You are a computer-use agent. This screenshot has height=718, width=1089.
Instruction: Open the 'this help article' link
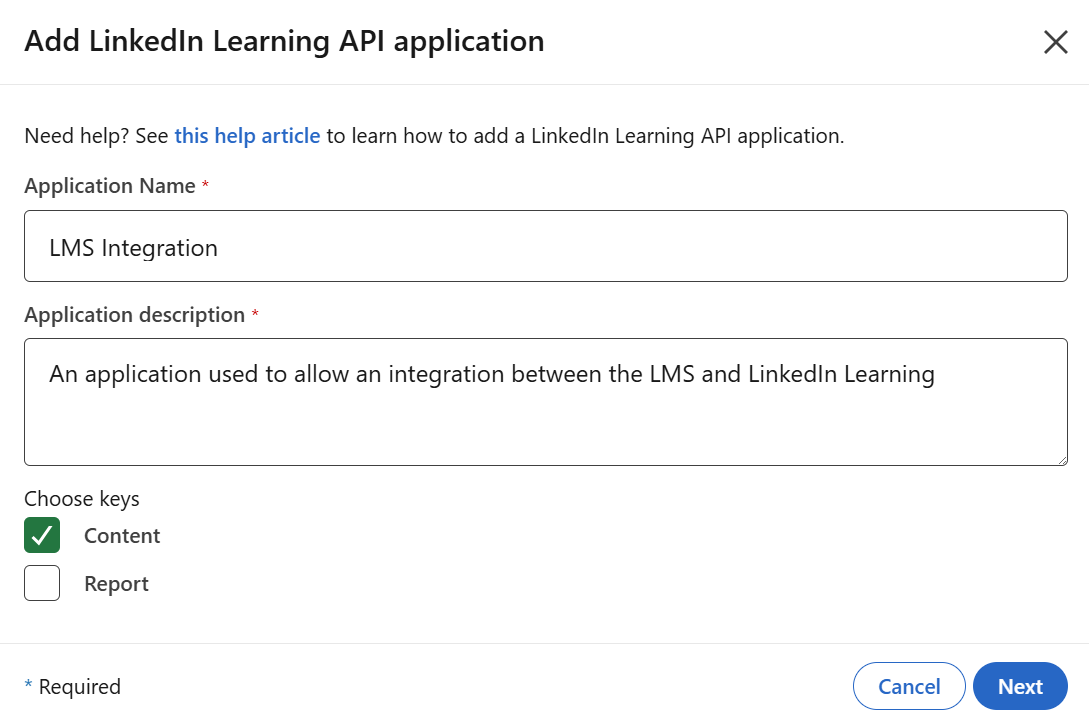pos(247,135)
